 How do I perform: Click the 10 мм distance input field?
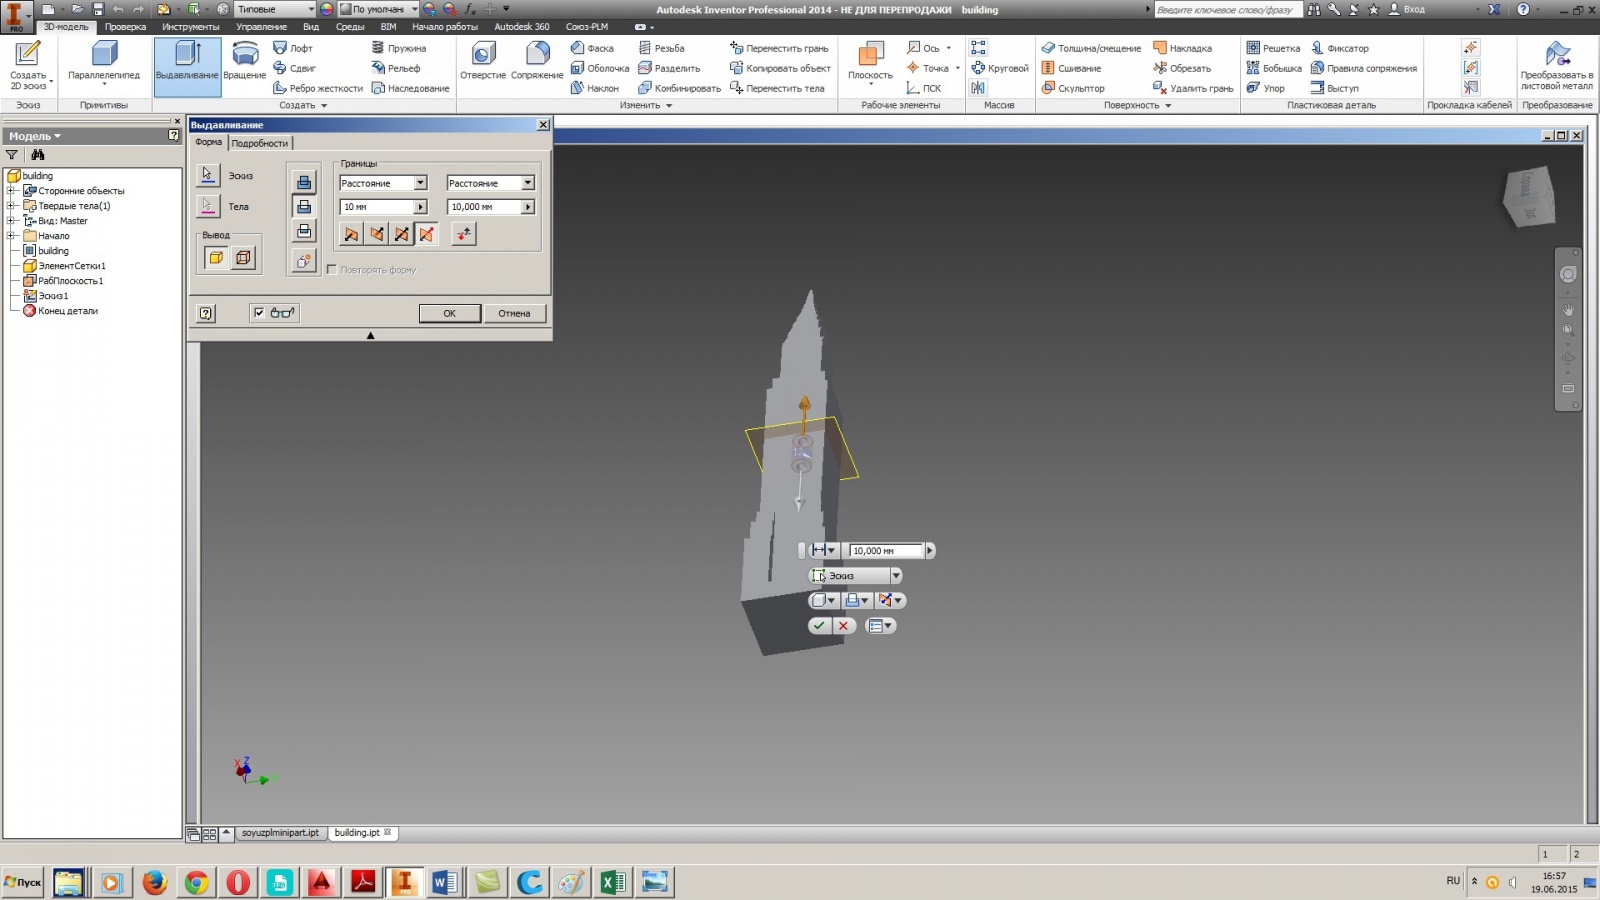(x=378, y=207)
